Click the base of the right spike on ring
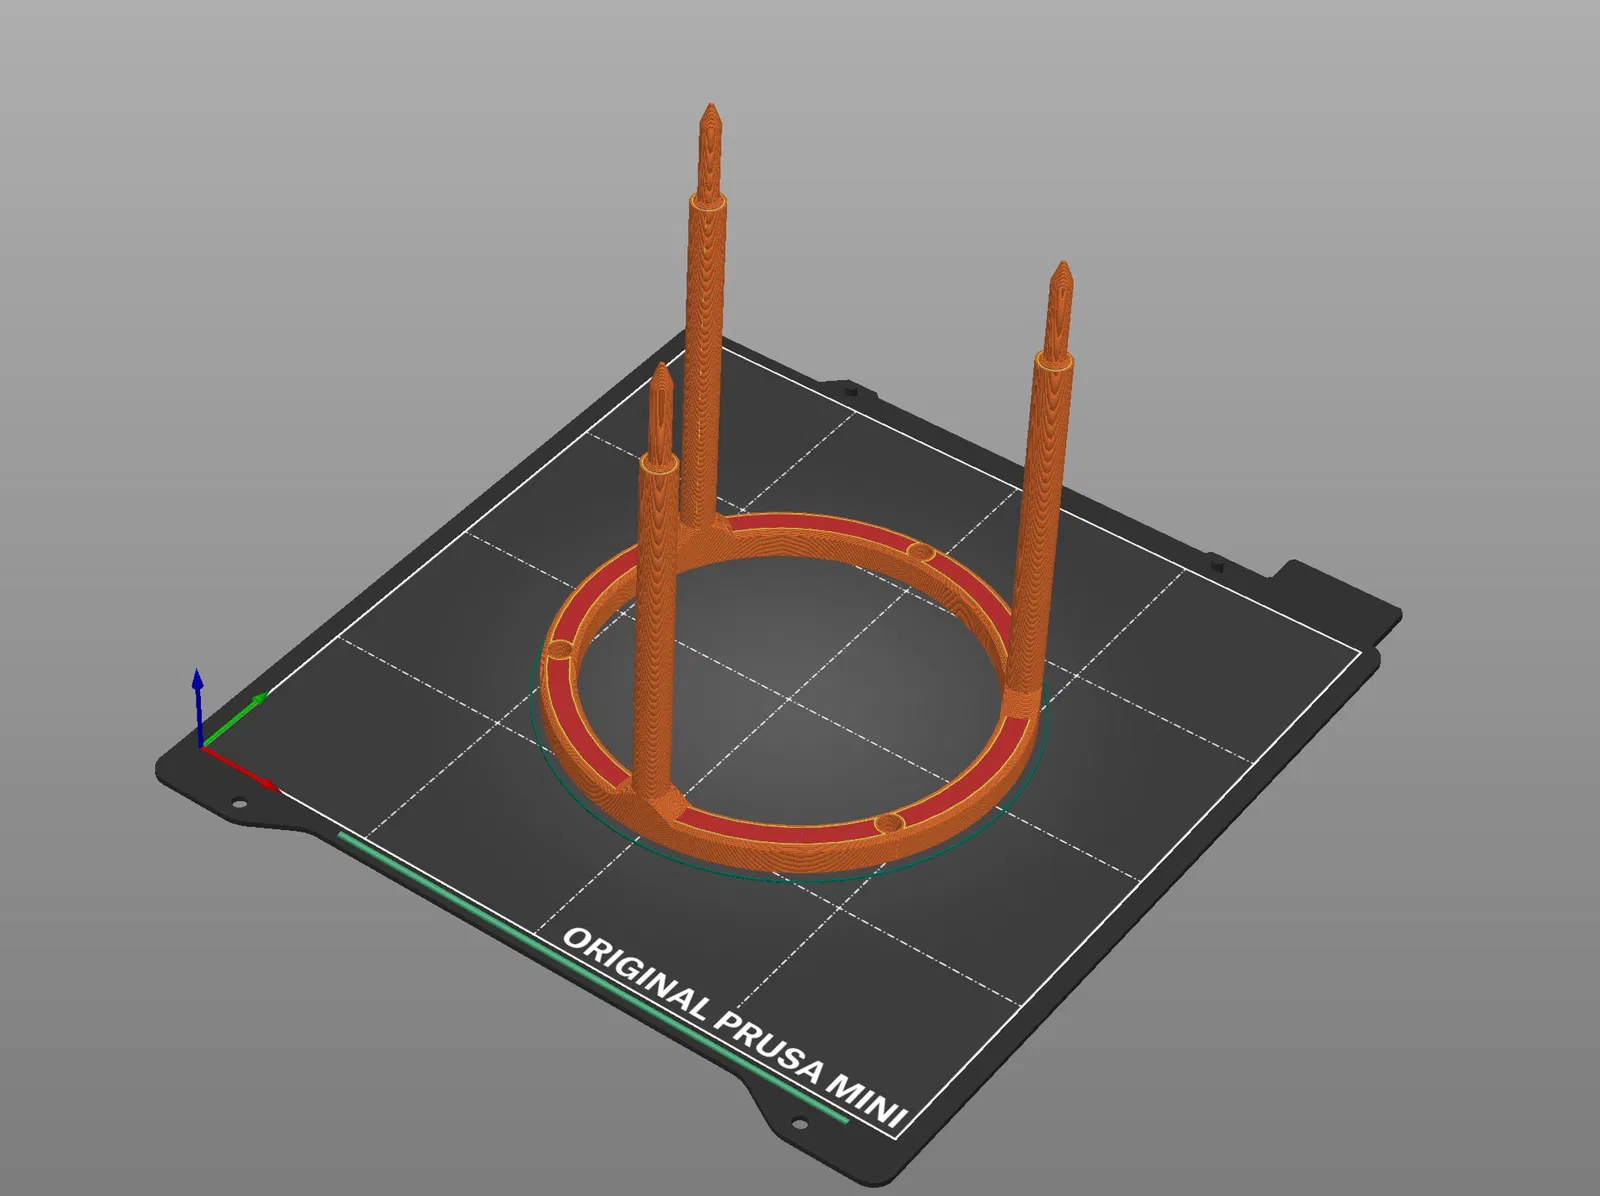 click(x=1025, y=698)
